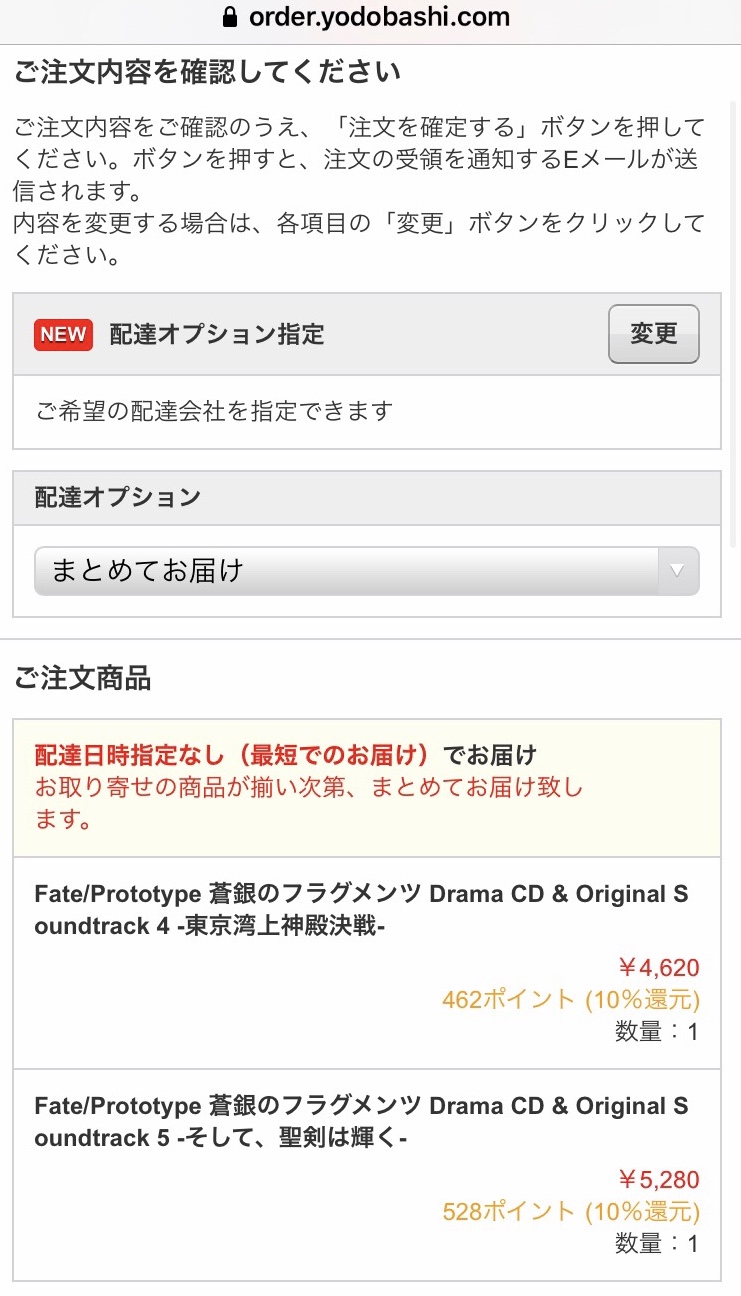Tap the ご注文商品 heading
Image resolution: width=741 pixels, height=1296 pixels.
coord(82,679)
